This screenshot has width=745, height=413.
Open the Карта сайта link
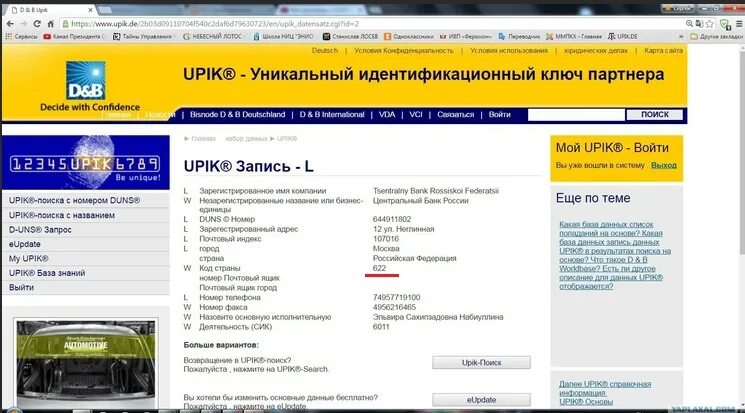tap(663, 50)
